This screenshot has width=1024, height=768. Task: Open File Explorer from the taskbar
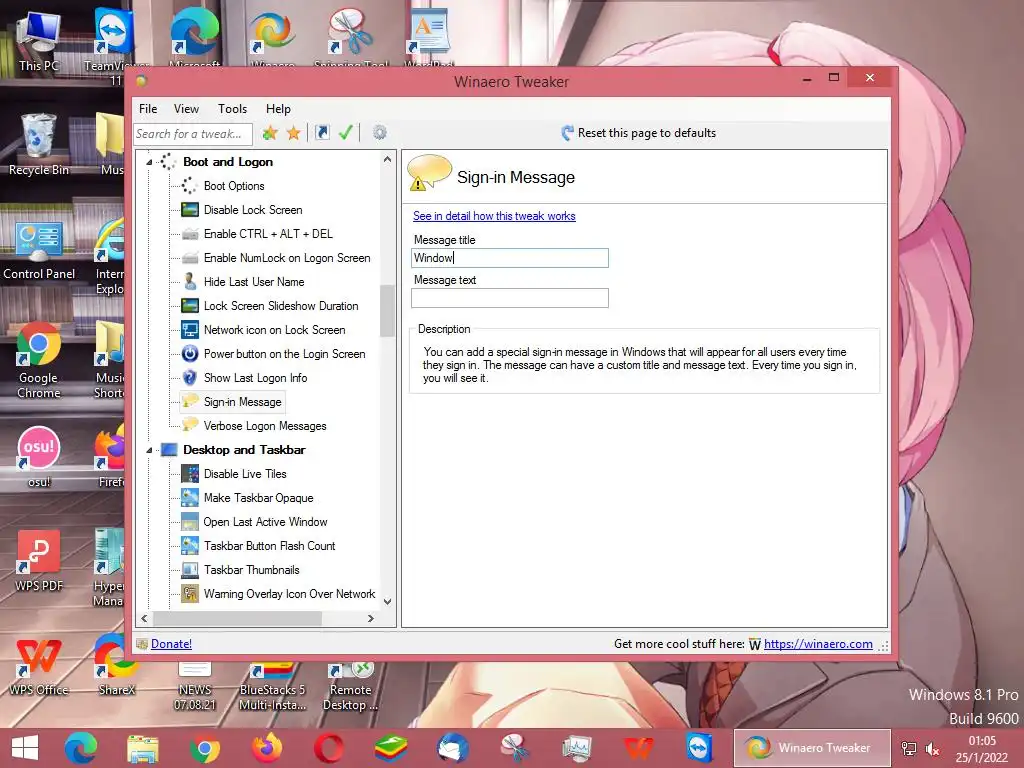(x=143, y=748)
